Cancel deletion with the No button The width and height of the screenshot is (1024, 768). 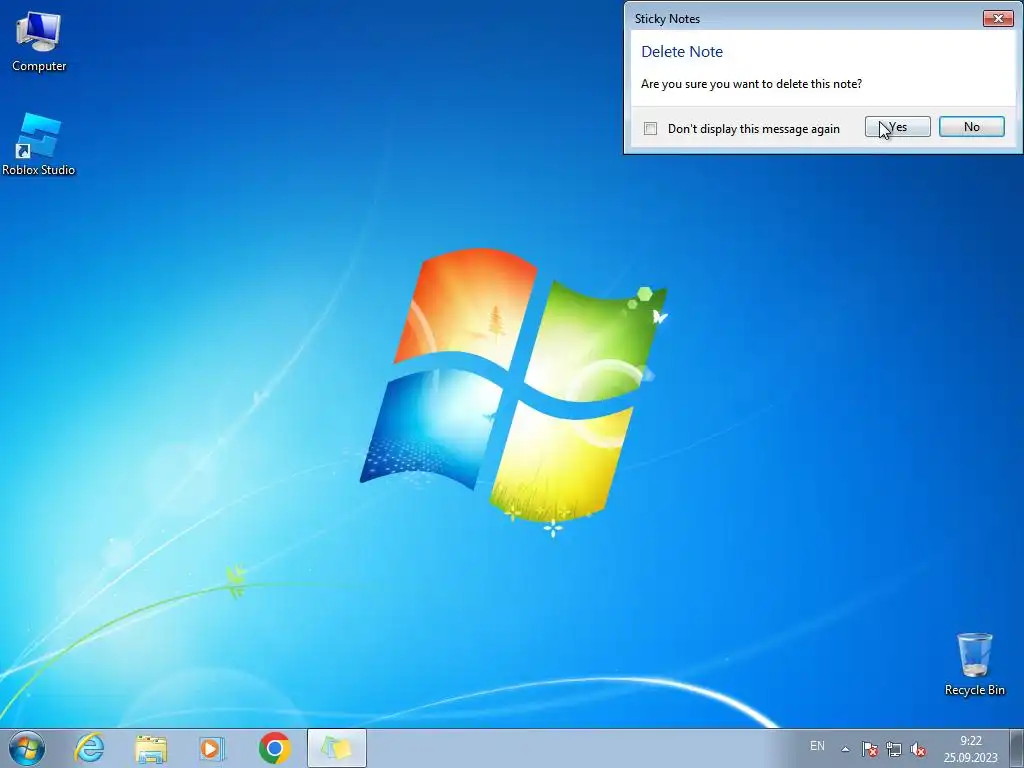click(971, 127)
